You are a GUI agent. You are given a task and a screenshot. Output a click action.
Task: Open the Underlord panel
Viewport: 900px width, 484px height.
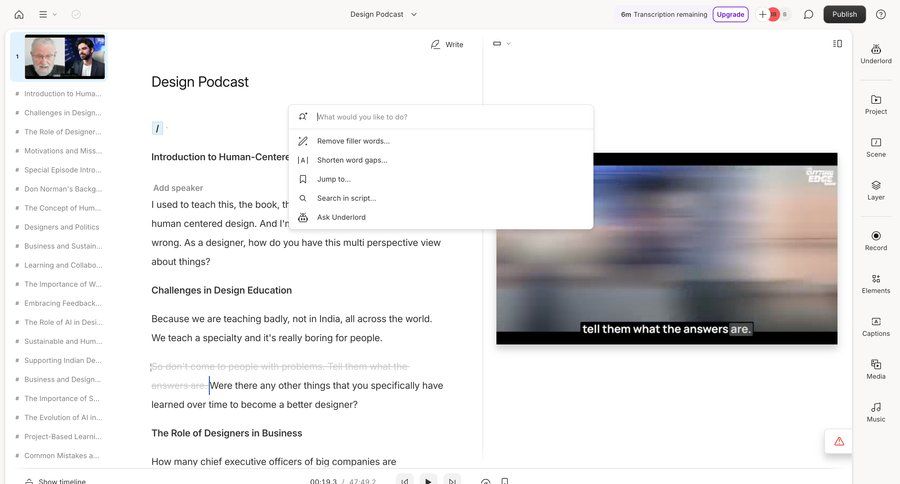click(876, 53)
